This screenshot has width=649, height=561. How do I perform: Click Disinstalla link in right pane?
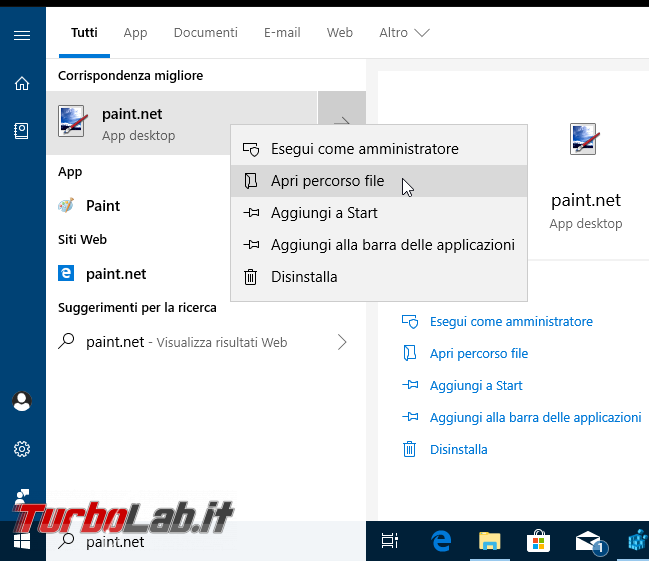click(x=459, y=449)
